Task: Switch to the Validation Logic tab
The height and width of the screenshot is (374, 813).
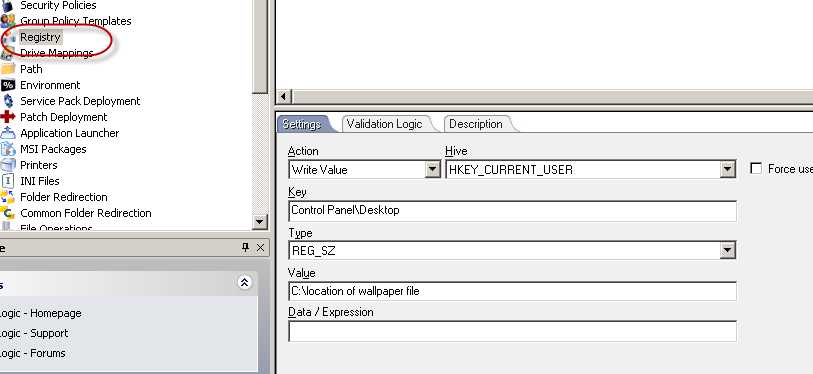Action: pyautogui.click(x=385, y=124)
